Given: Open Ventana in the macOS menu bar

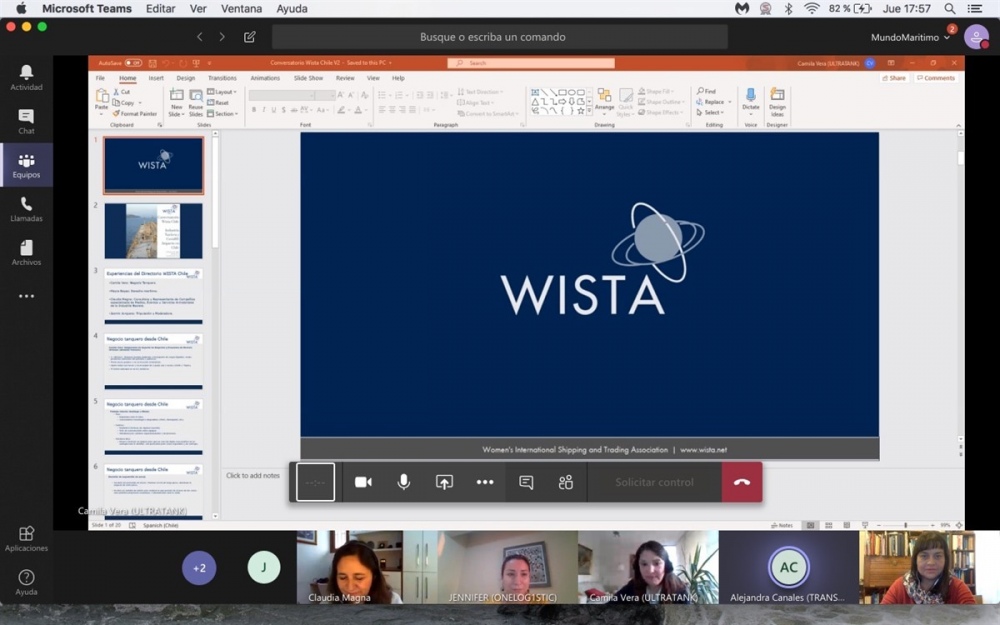Looking at the screenshot, I should point(241,8).
